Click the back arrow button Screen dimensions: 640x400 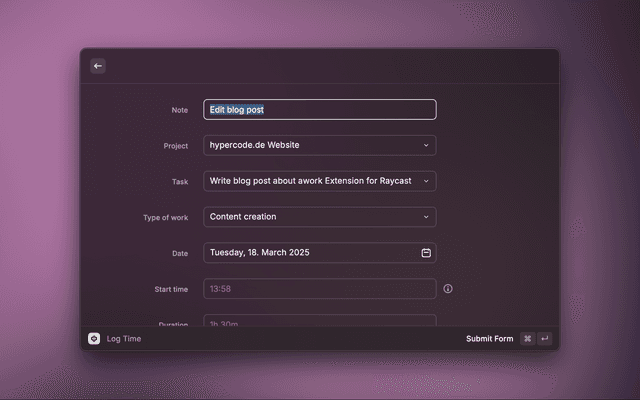(x=98, y=66)
